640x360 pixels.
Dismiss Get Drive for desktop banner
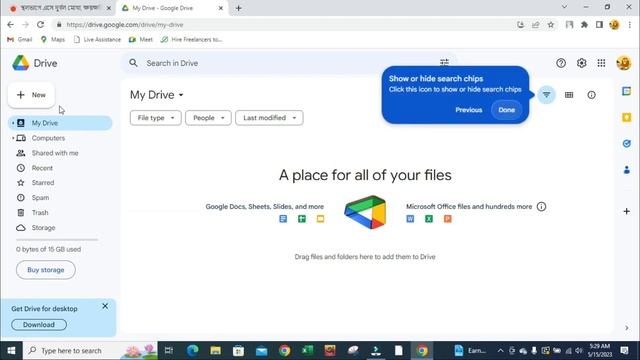tap(105, 306)
